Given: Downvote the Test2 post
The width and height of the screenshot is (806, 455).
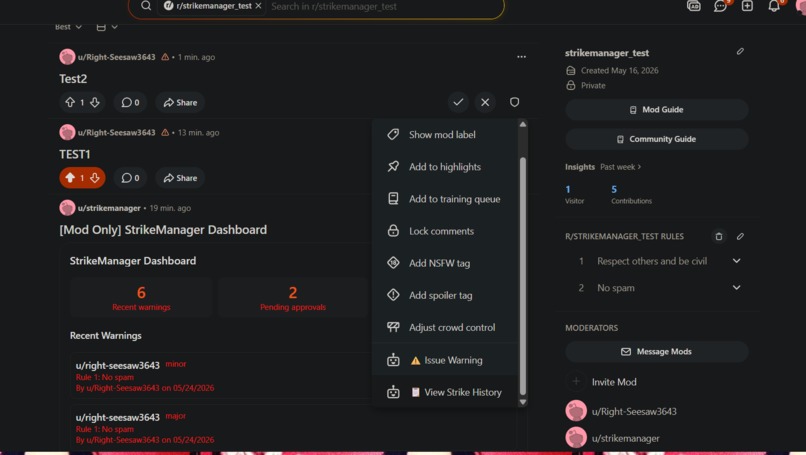Looking at the screenshot, I should click(x=95, y=102).
